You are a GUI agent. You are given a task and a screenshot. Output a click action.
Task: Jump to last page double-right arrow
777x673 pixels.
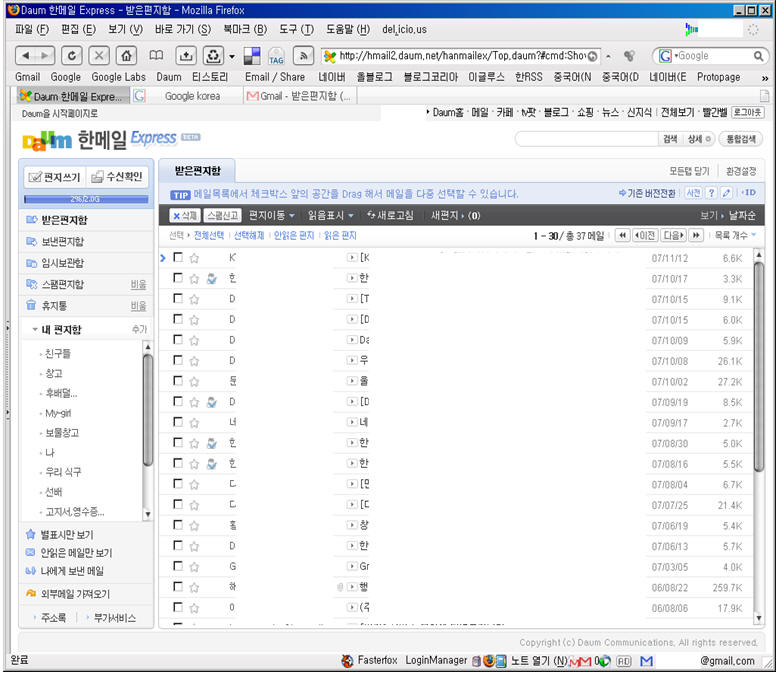(x=696, y=235)
